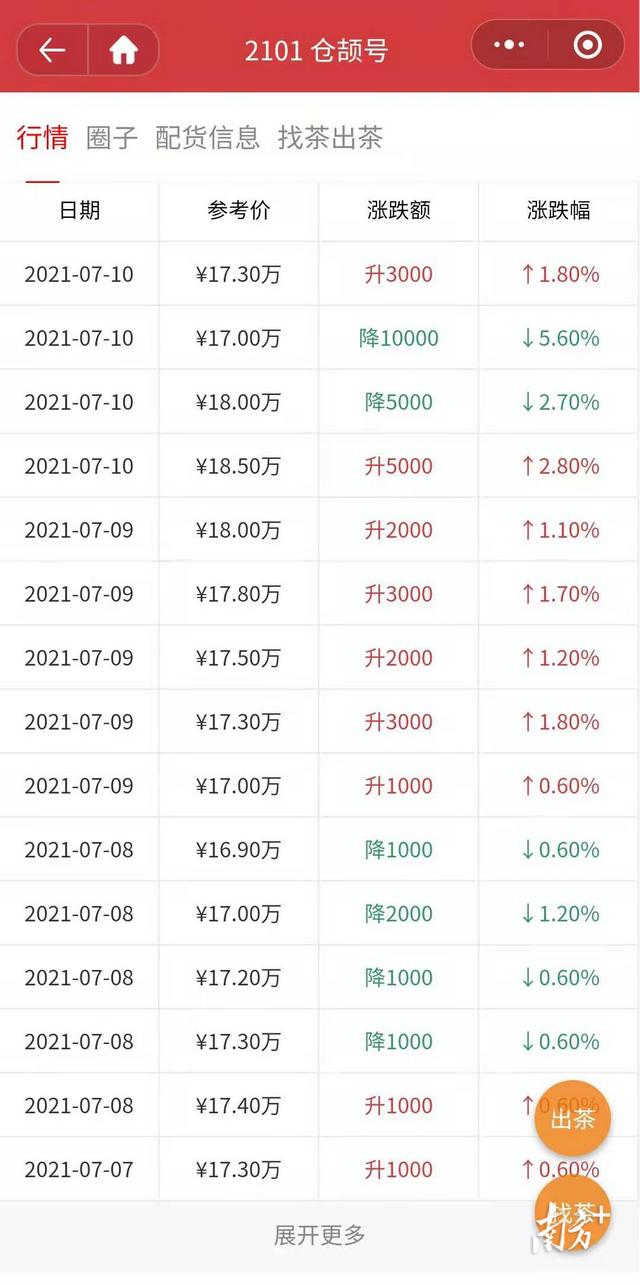
Task: Go to home via house icon
Action: [x=123, y=50]
